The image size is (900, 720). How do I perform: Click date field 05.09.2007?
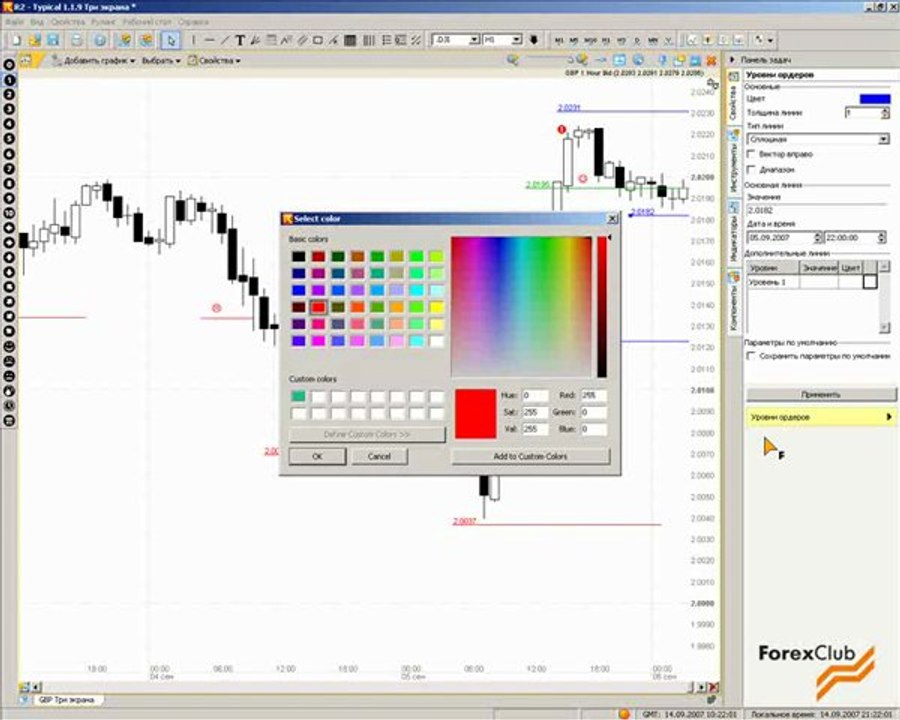tap(784, 237)
